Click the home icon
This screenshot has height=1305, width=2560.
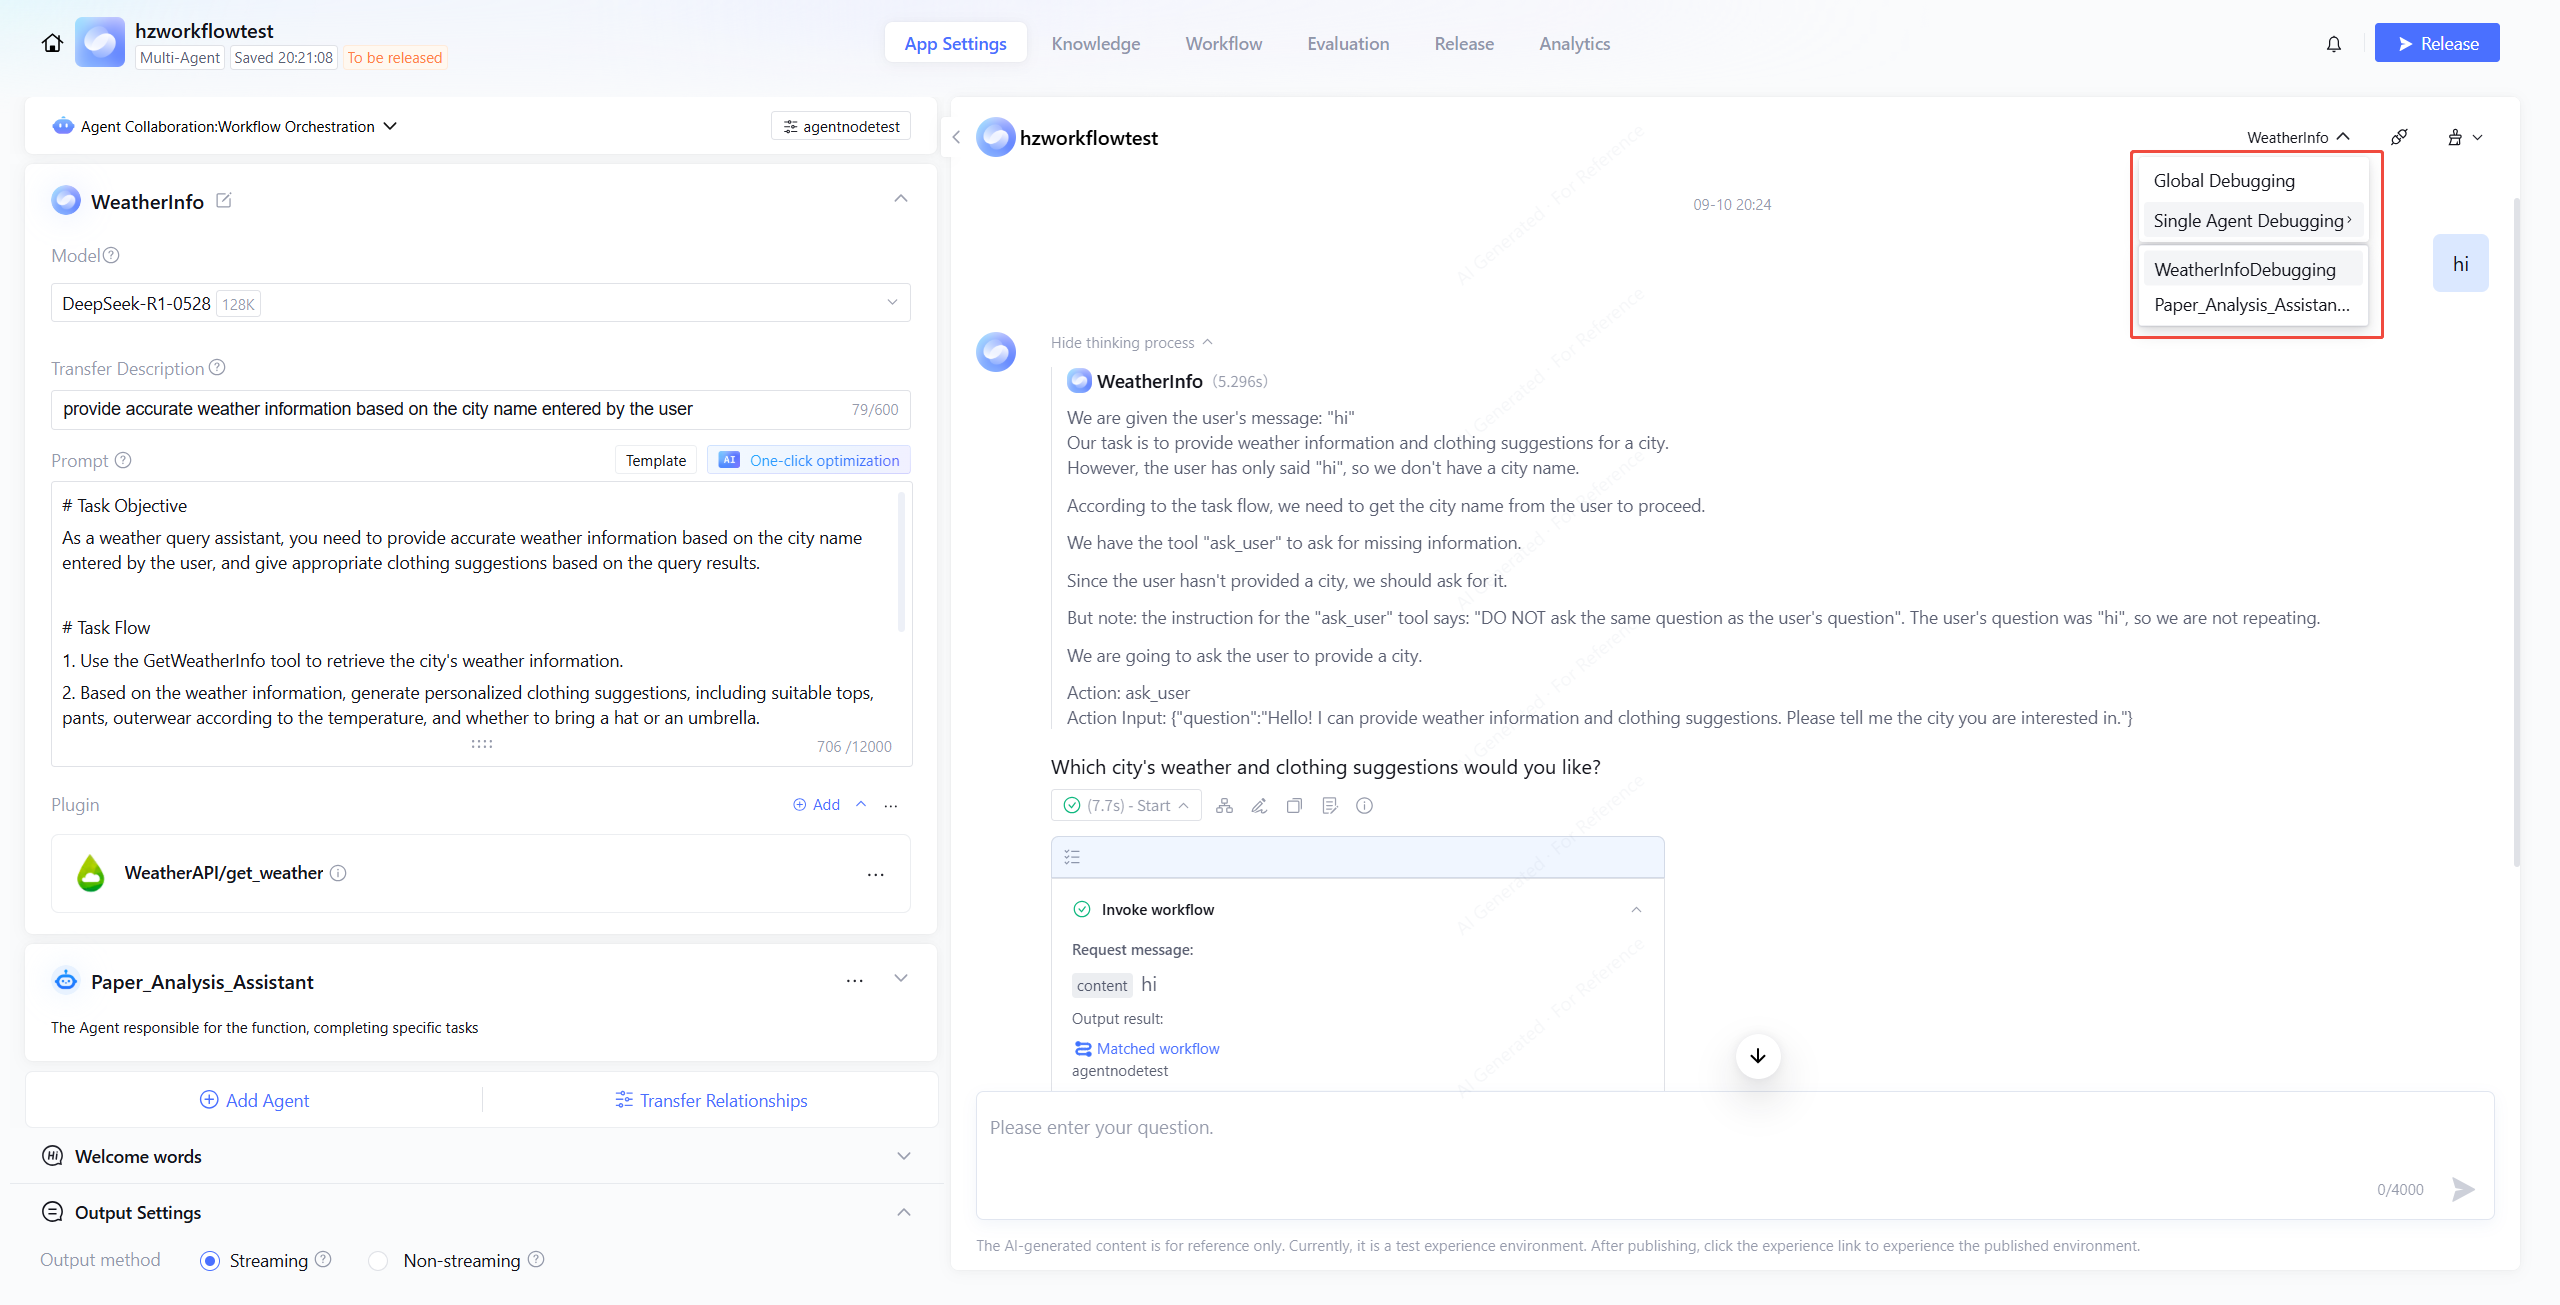click(52, 43)
